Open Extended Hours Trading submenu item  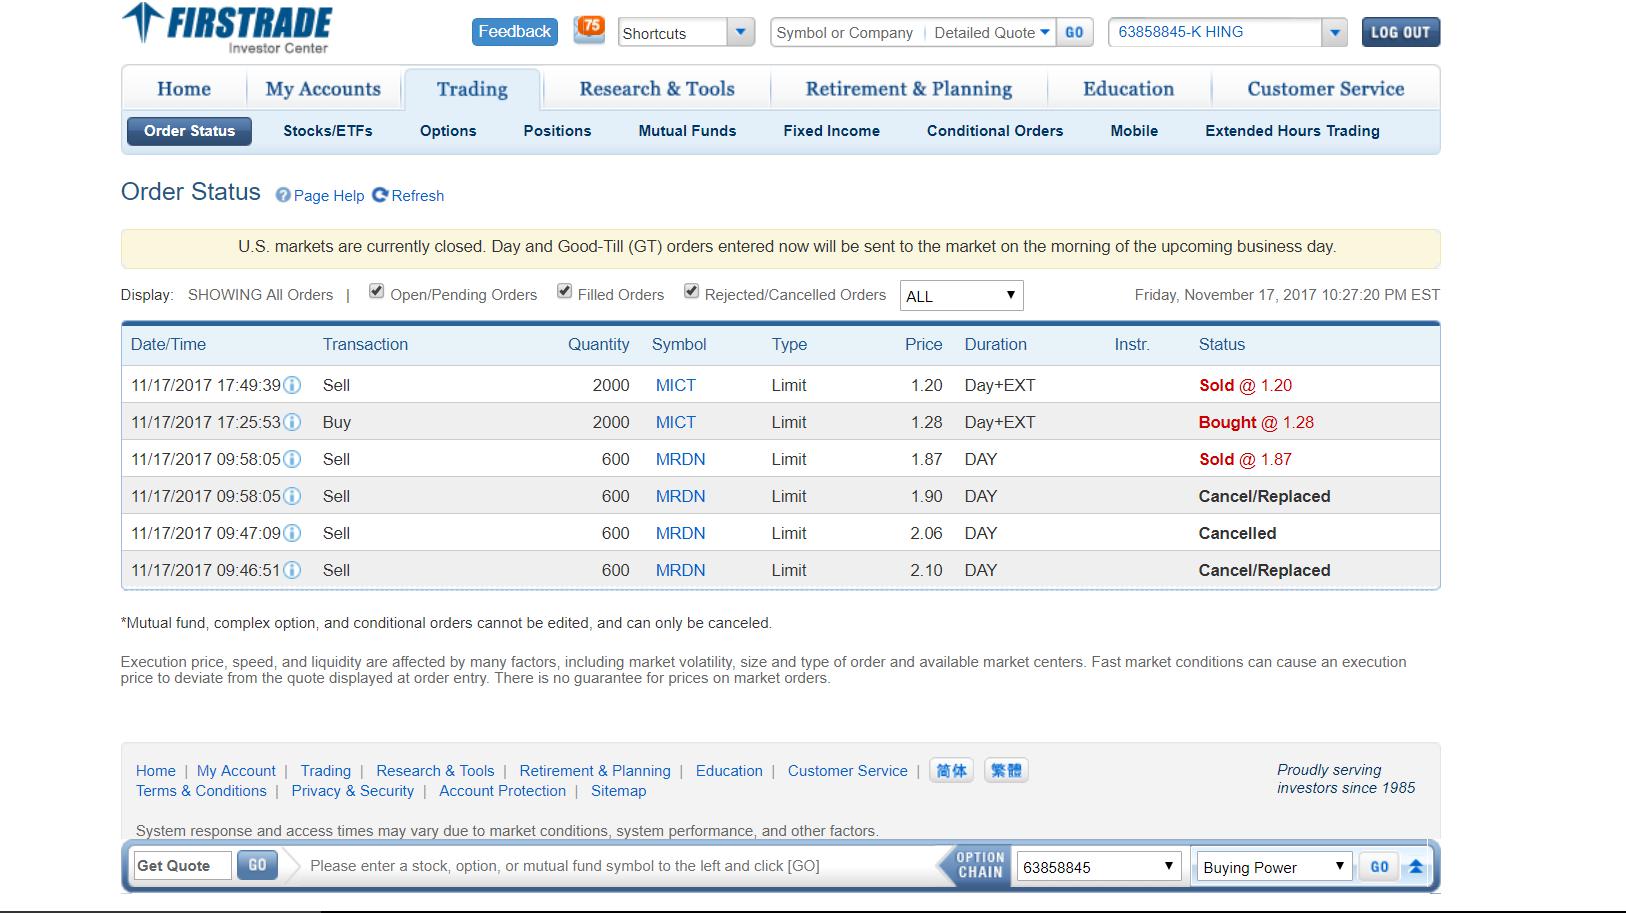point(1292,131)
